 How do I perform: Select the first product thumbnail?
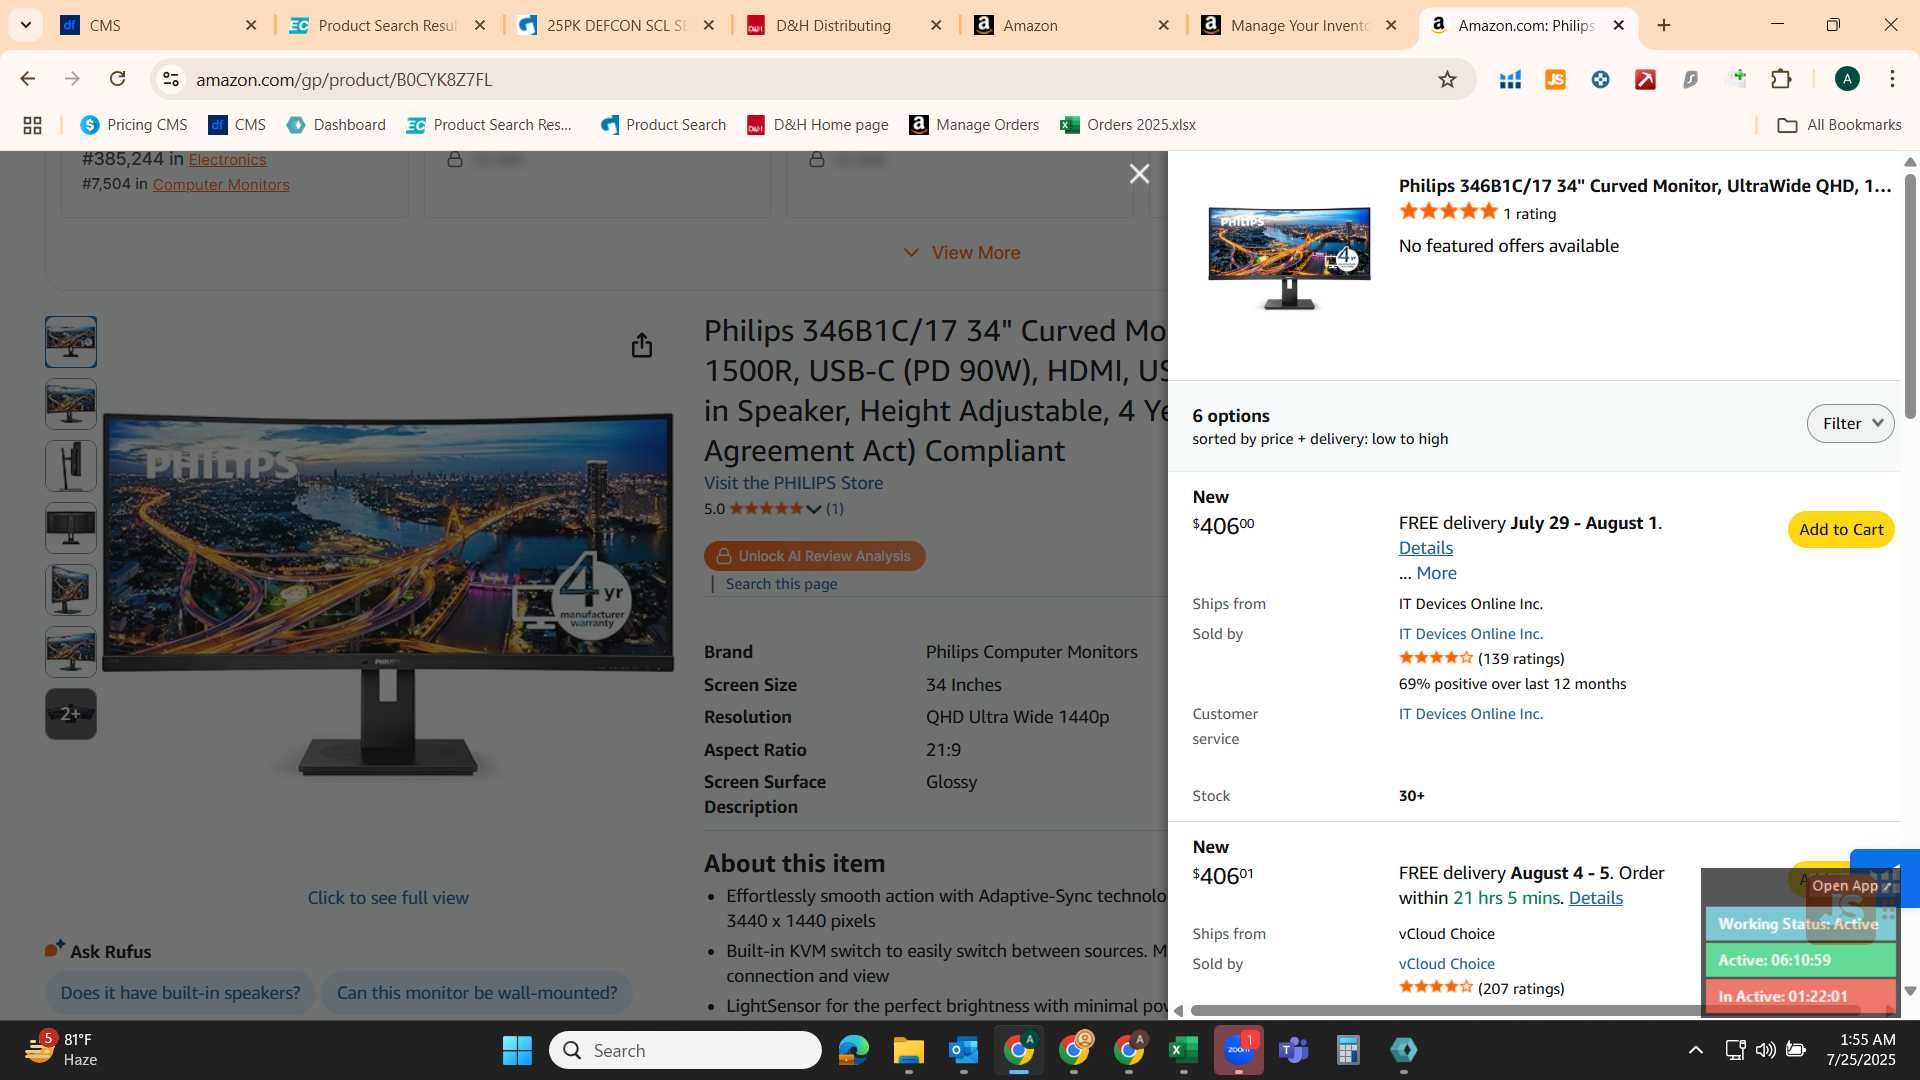71,342
